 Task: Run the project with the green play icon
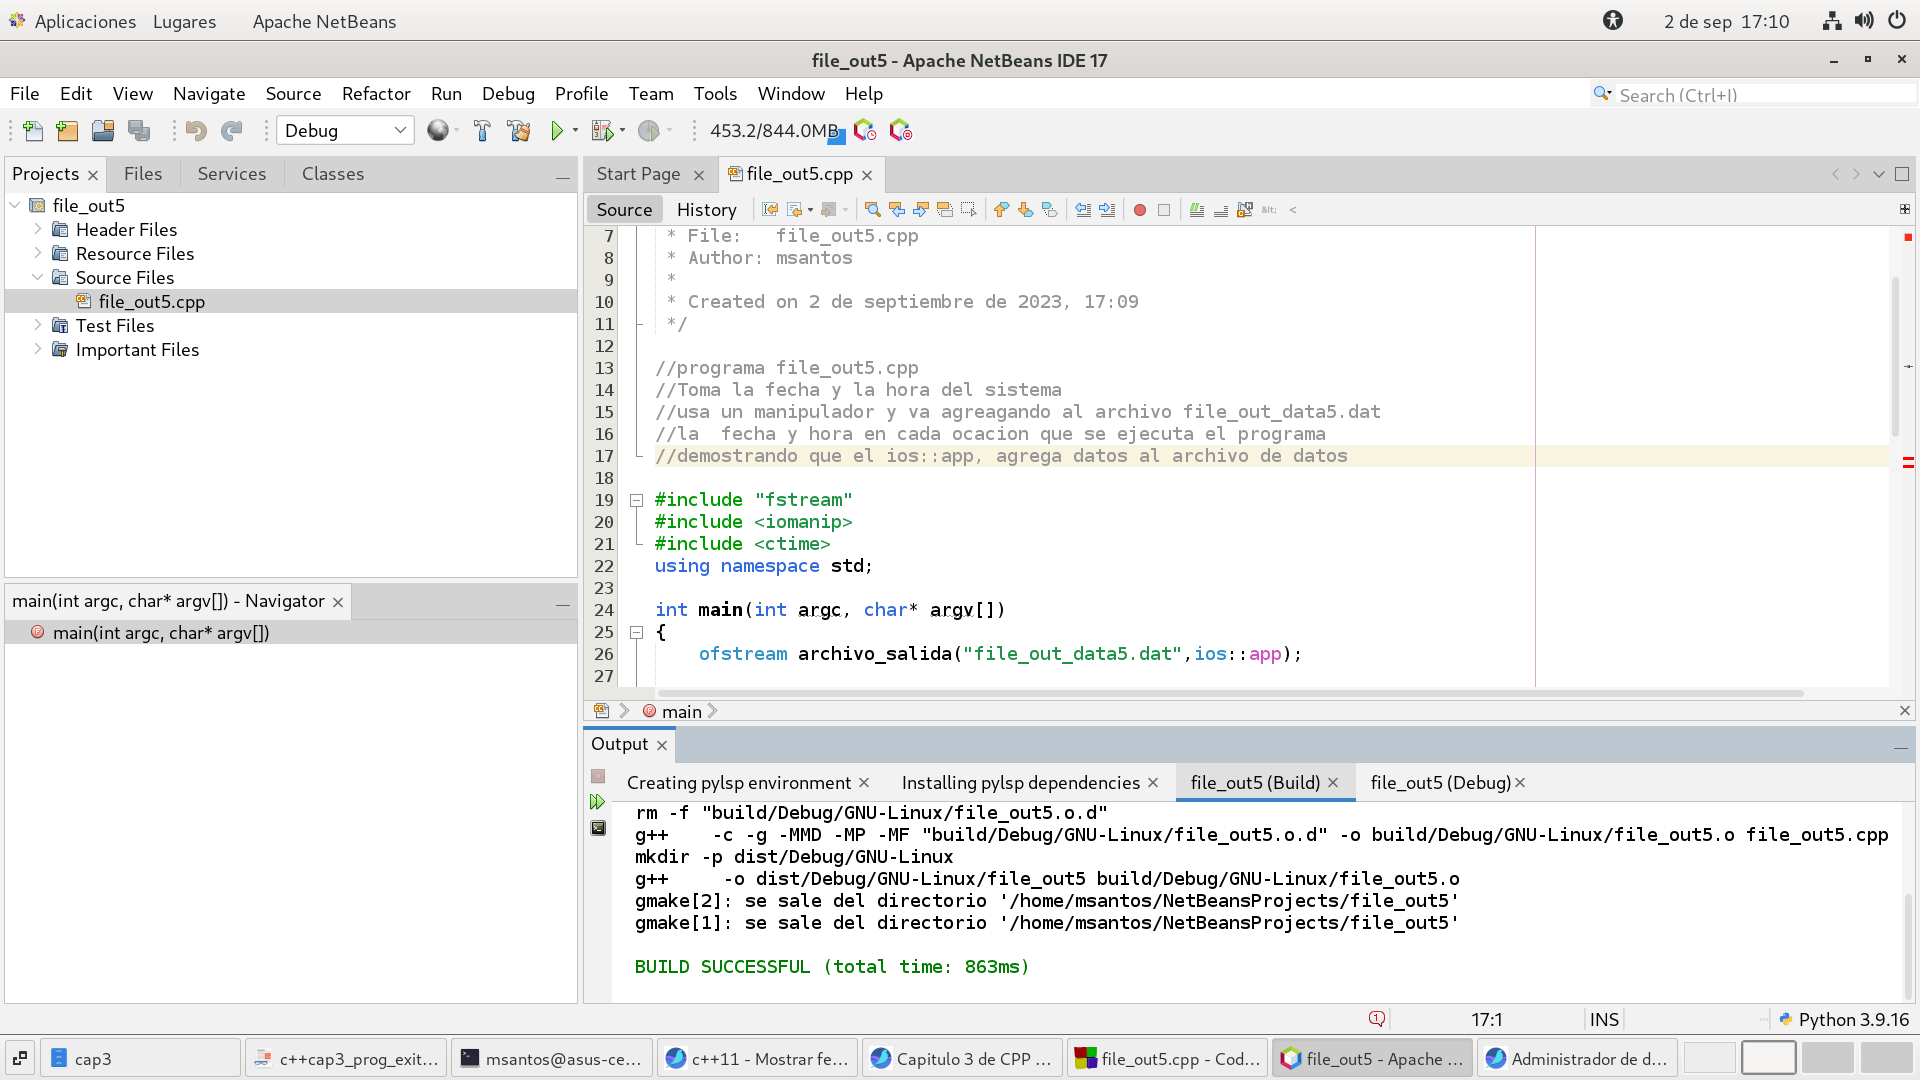point(557,131)
